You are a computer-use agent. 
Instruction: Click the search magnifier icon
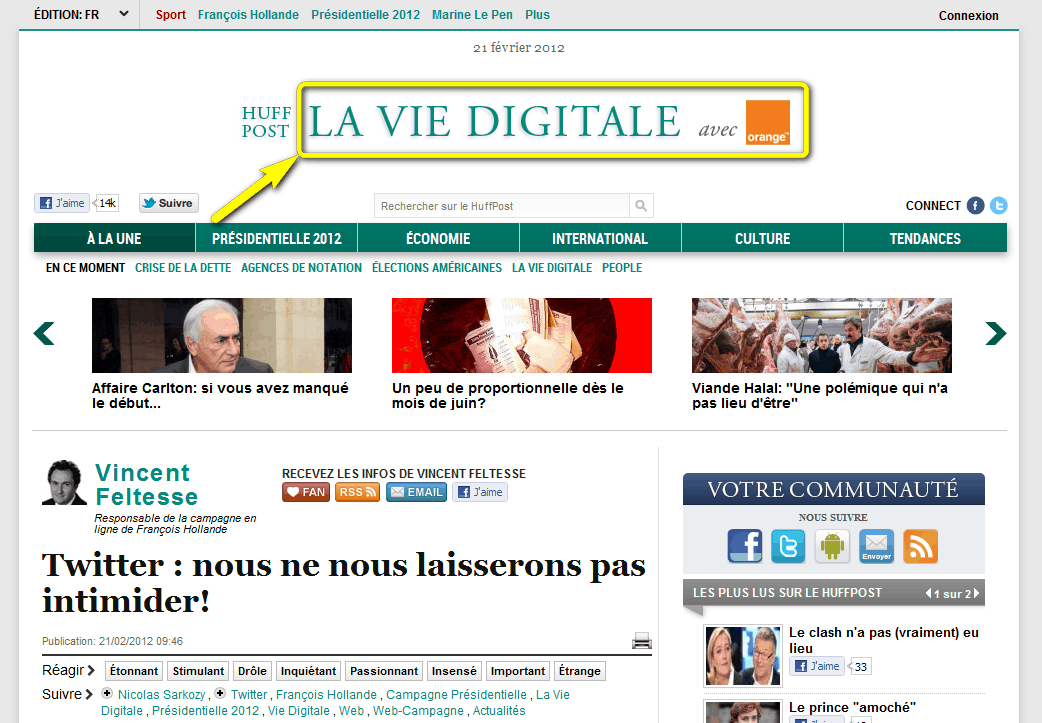coord(641,205)
